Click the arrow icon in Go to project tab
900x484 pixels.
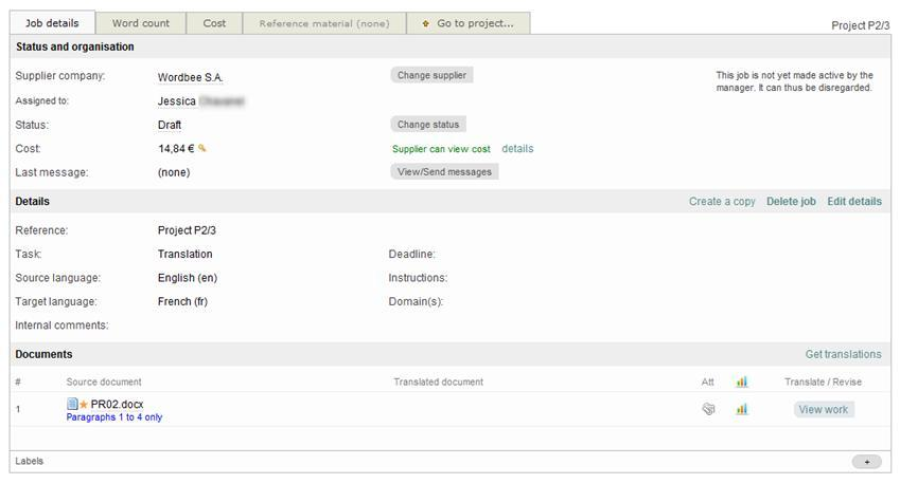pos(426,23)
